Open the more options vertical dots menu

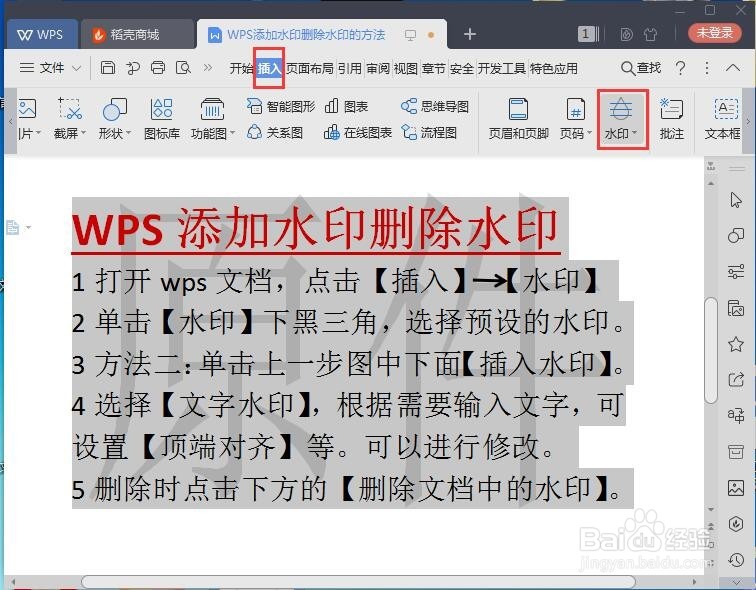pyautogui.click(x=707, y=68)
